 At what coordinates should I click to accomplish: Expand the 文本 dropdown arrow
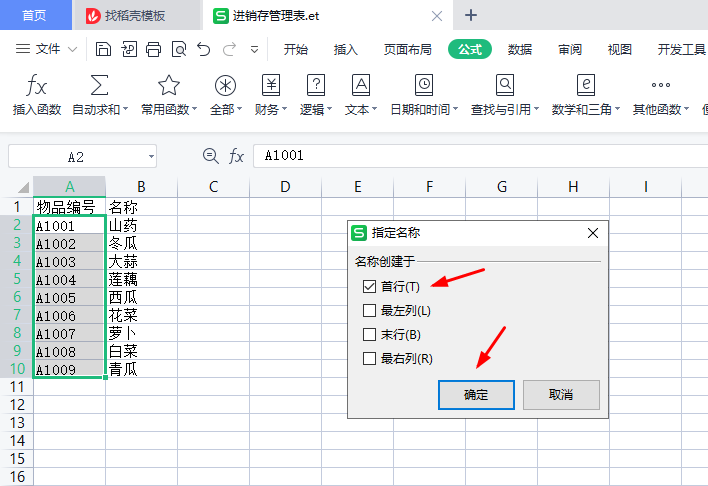pyautogui.click(x=375, y=109)
